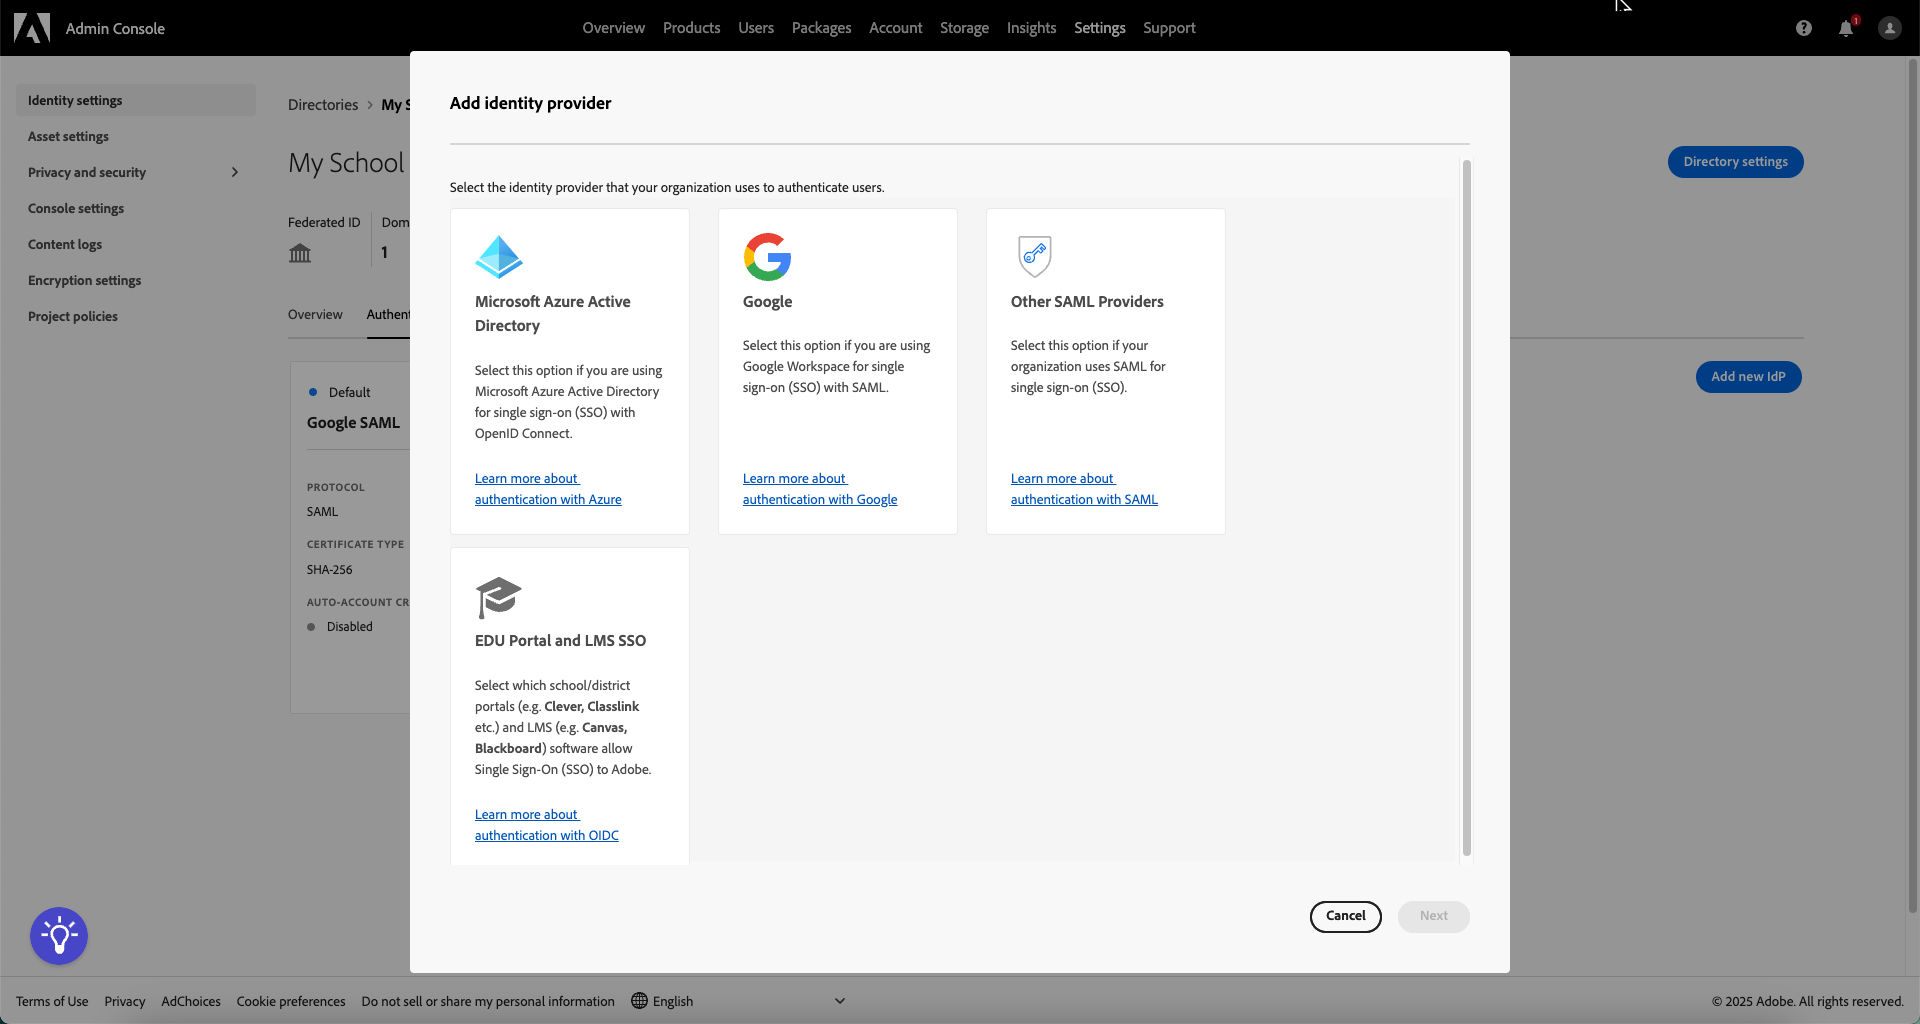Open Packages in top navigation
Viewport: 1920px width, 1024px height.
click(821, 28)
